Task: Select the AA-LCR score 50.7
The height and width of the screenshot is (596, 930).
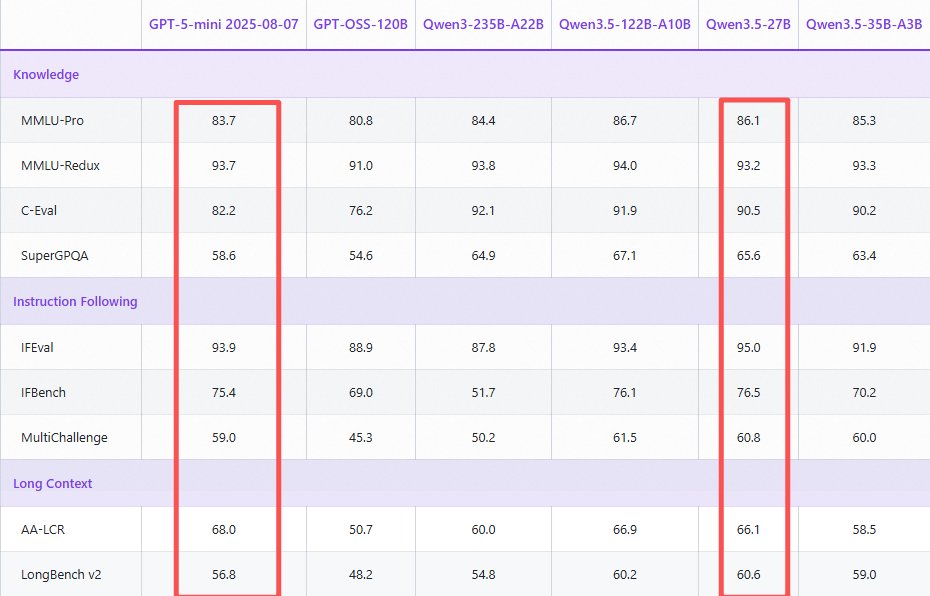Action: point(361,530)
